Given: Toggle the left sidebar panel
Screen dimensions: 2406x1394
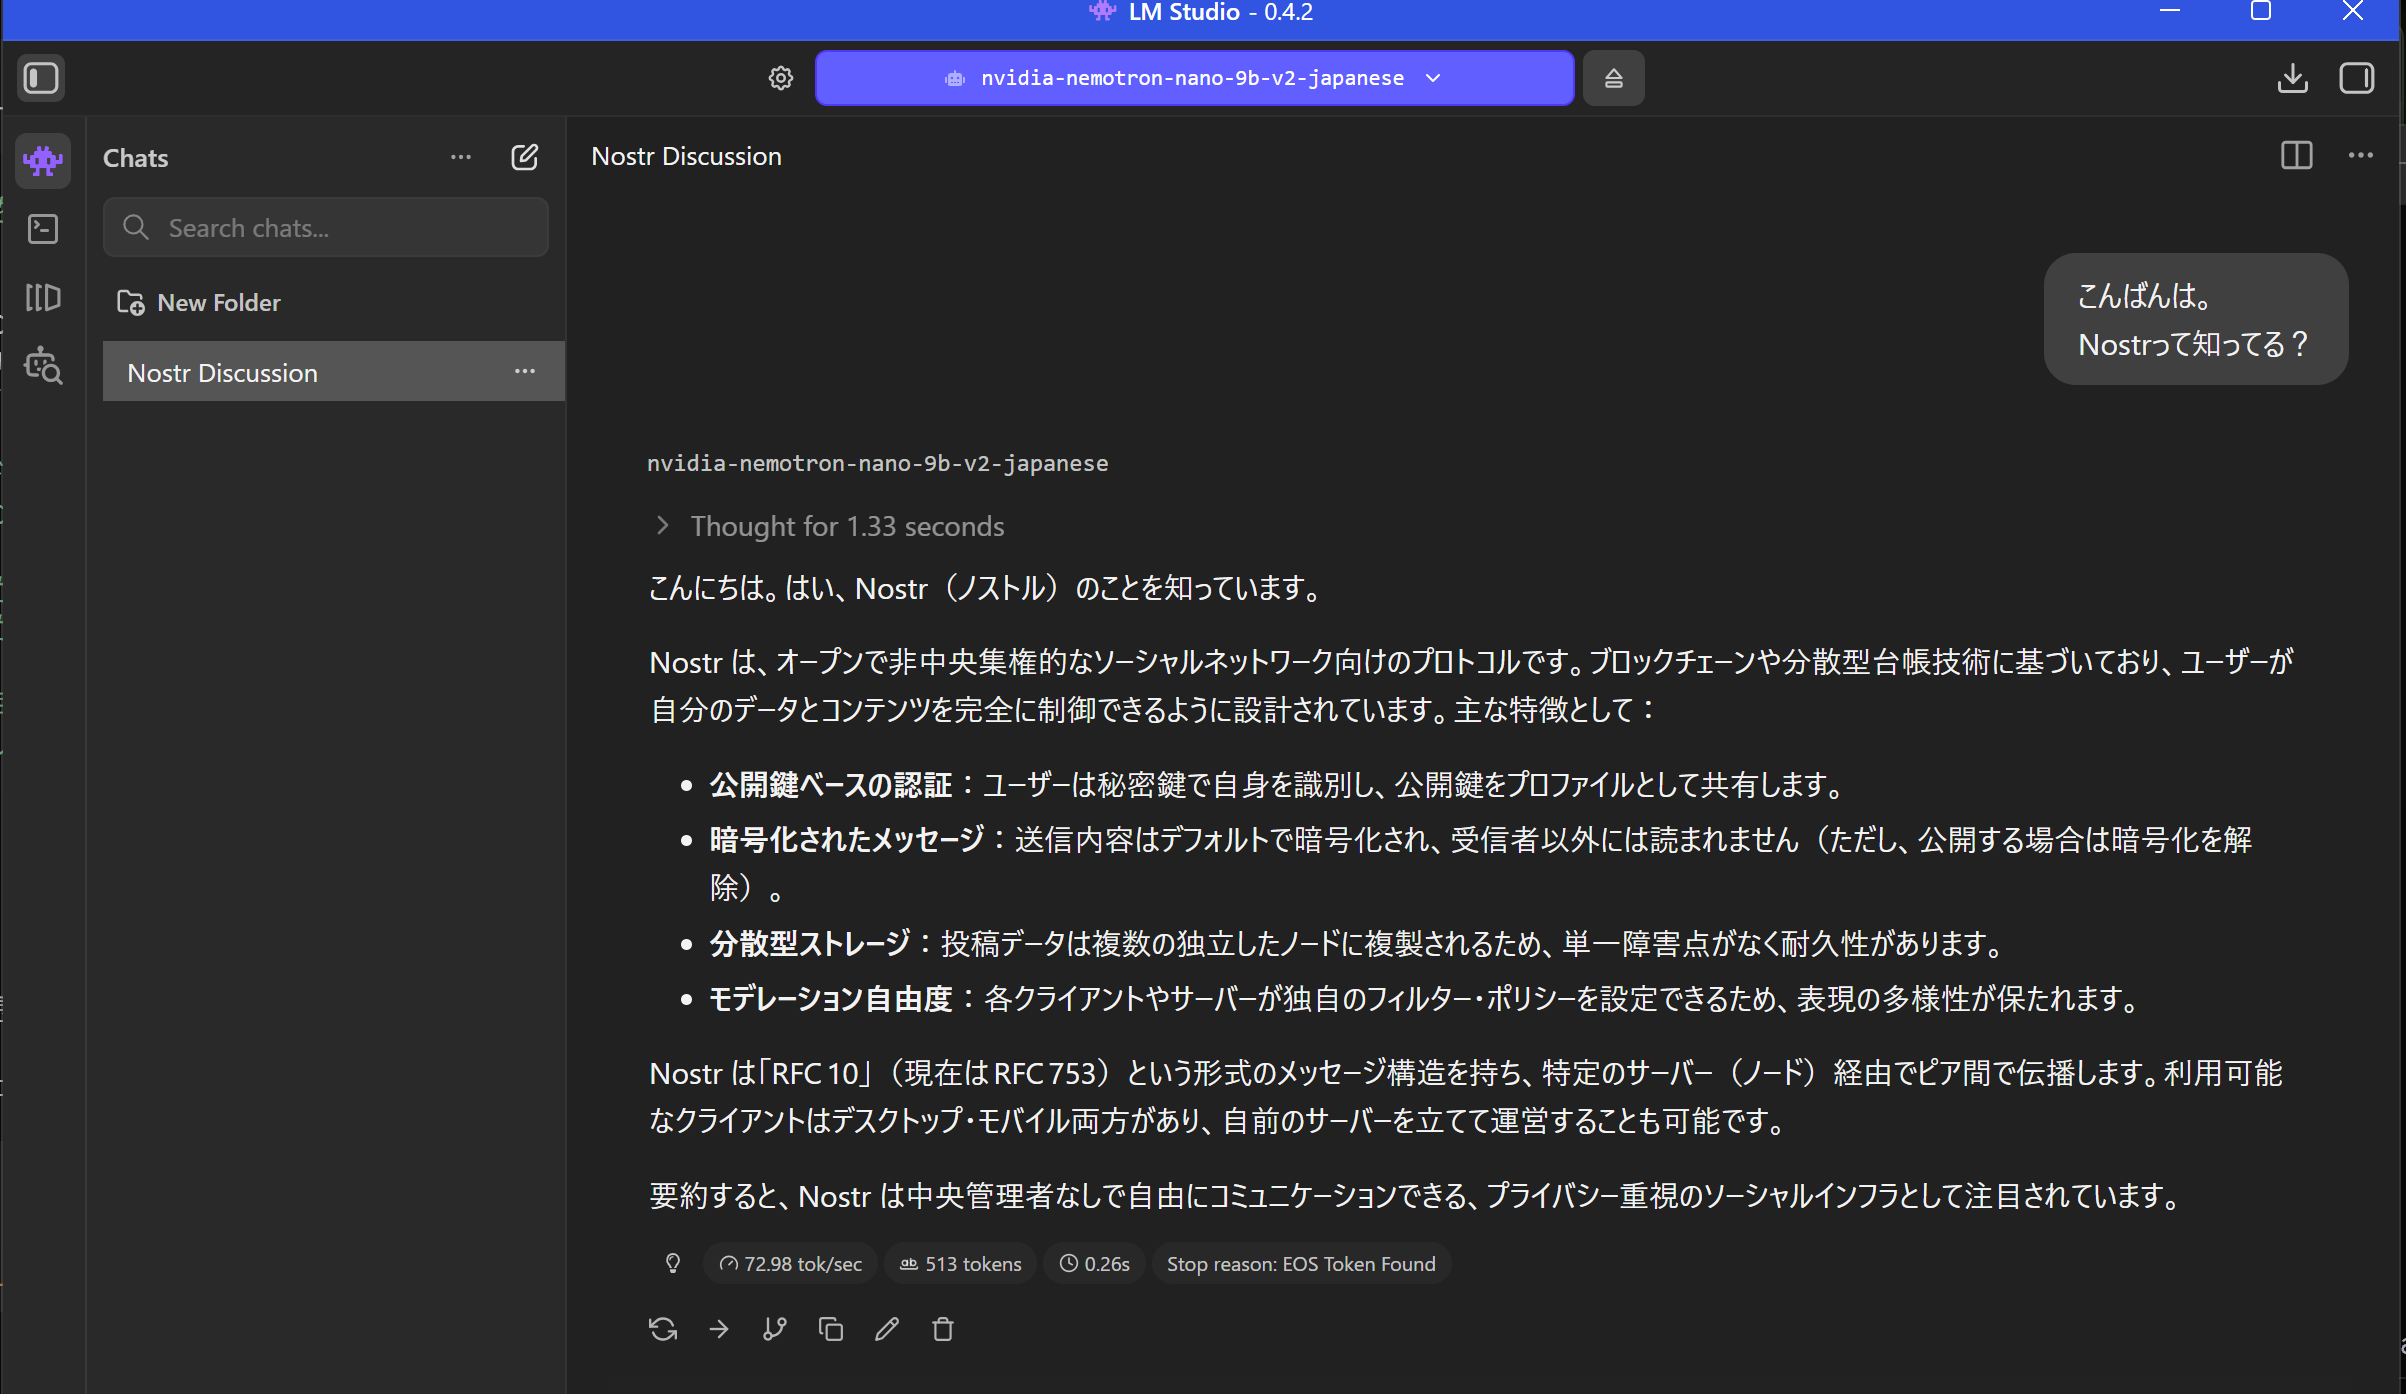Looking at the screenshot, I should pyautogui.click(x=41, y=78).
